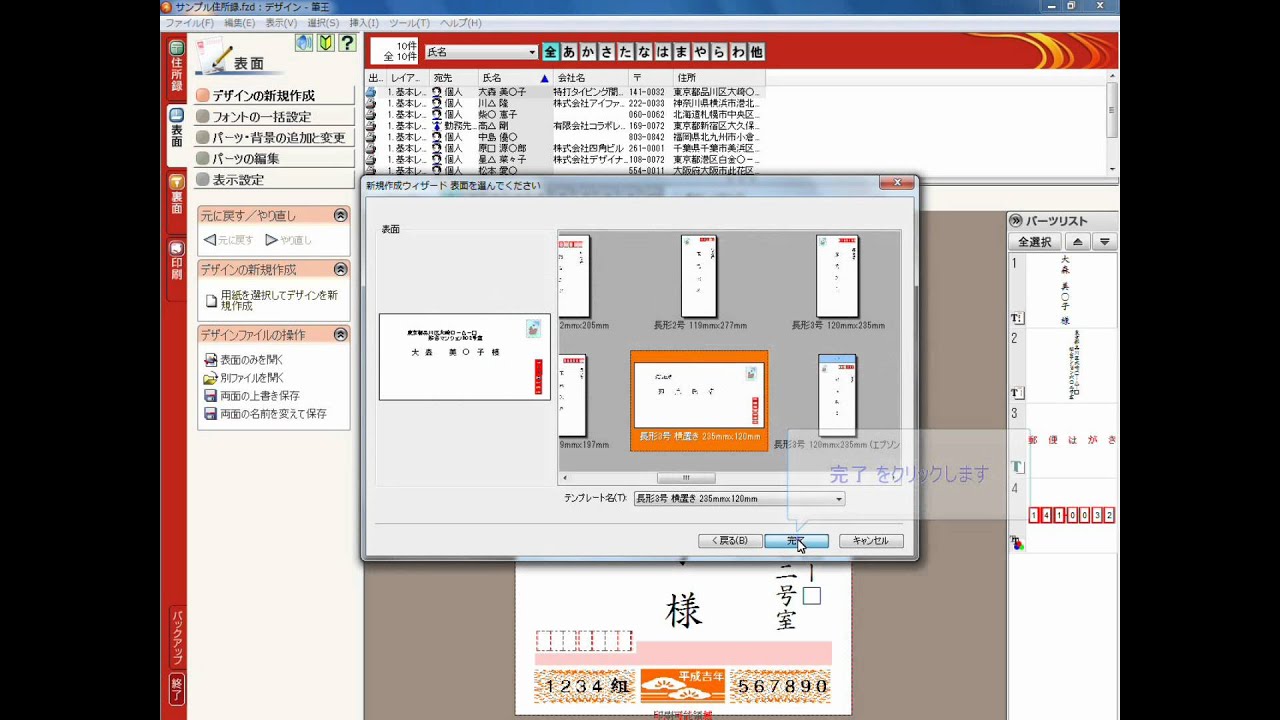This screenshot has width=1280, height=720.
Task: Select パーツの編集 in the left panel
Action: (274, 159)
